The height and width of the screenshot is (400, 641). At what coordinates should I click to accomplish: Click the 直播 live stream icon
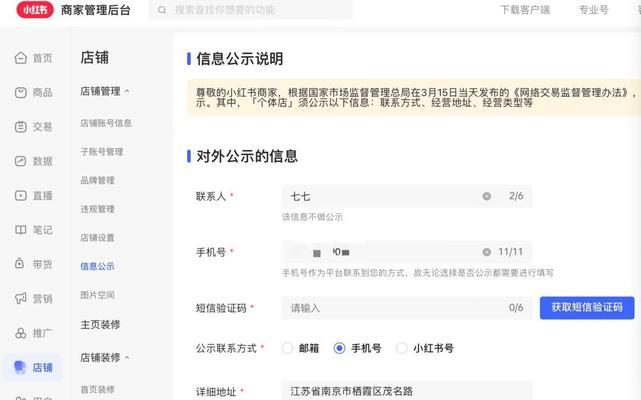(20, 196)
